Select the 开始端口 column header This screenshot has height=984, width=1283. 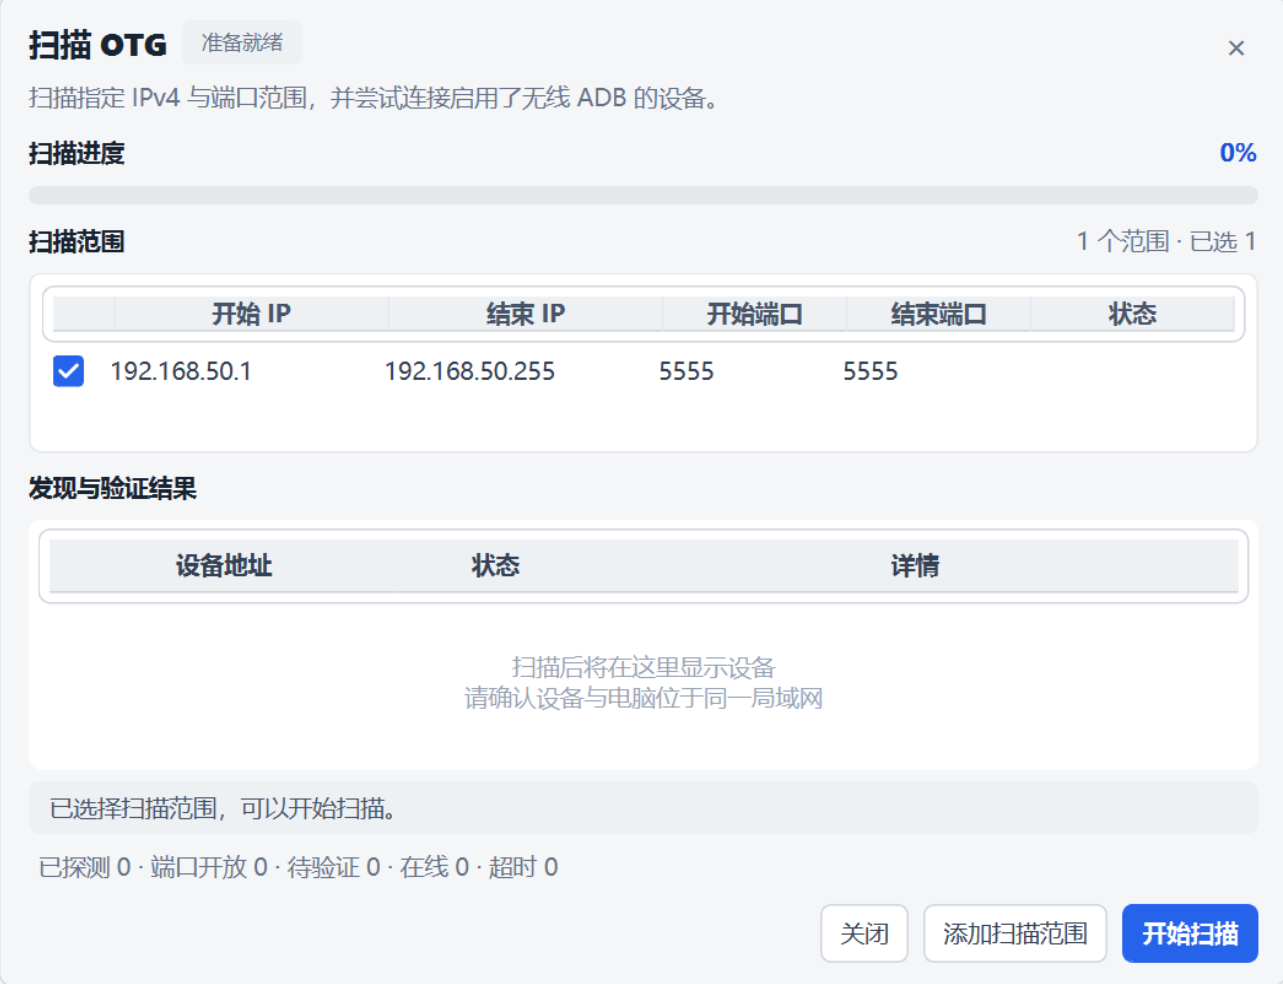click(755, 314)
